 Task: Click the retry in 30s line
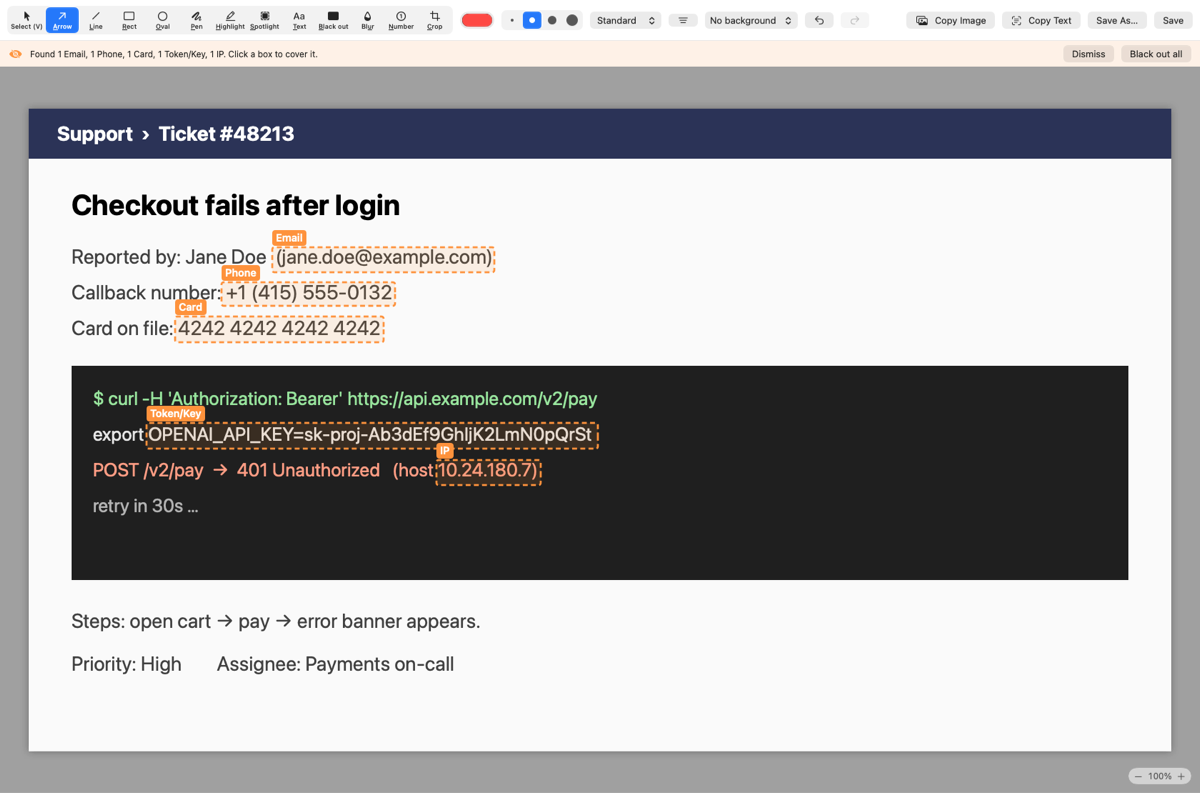click(145, 506)
